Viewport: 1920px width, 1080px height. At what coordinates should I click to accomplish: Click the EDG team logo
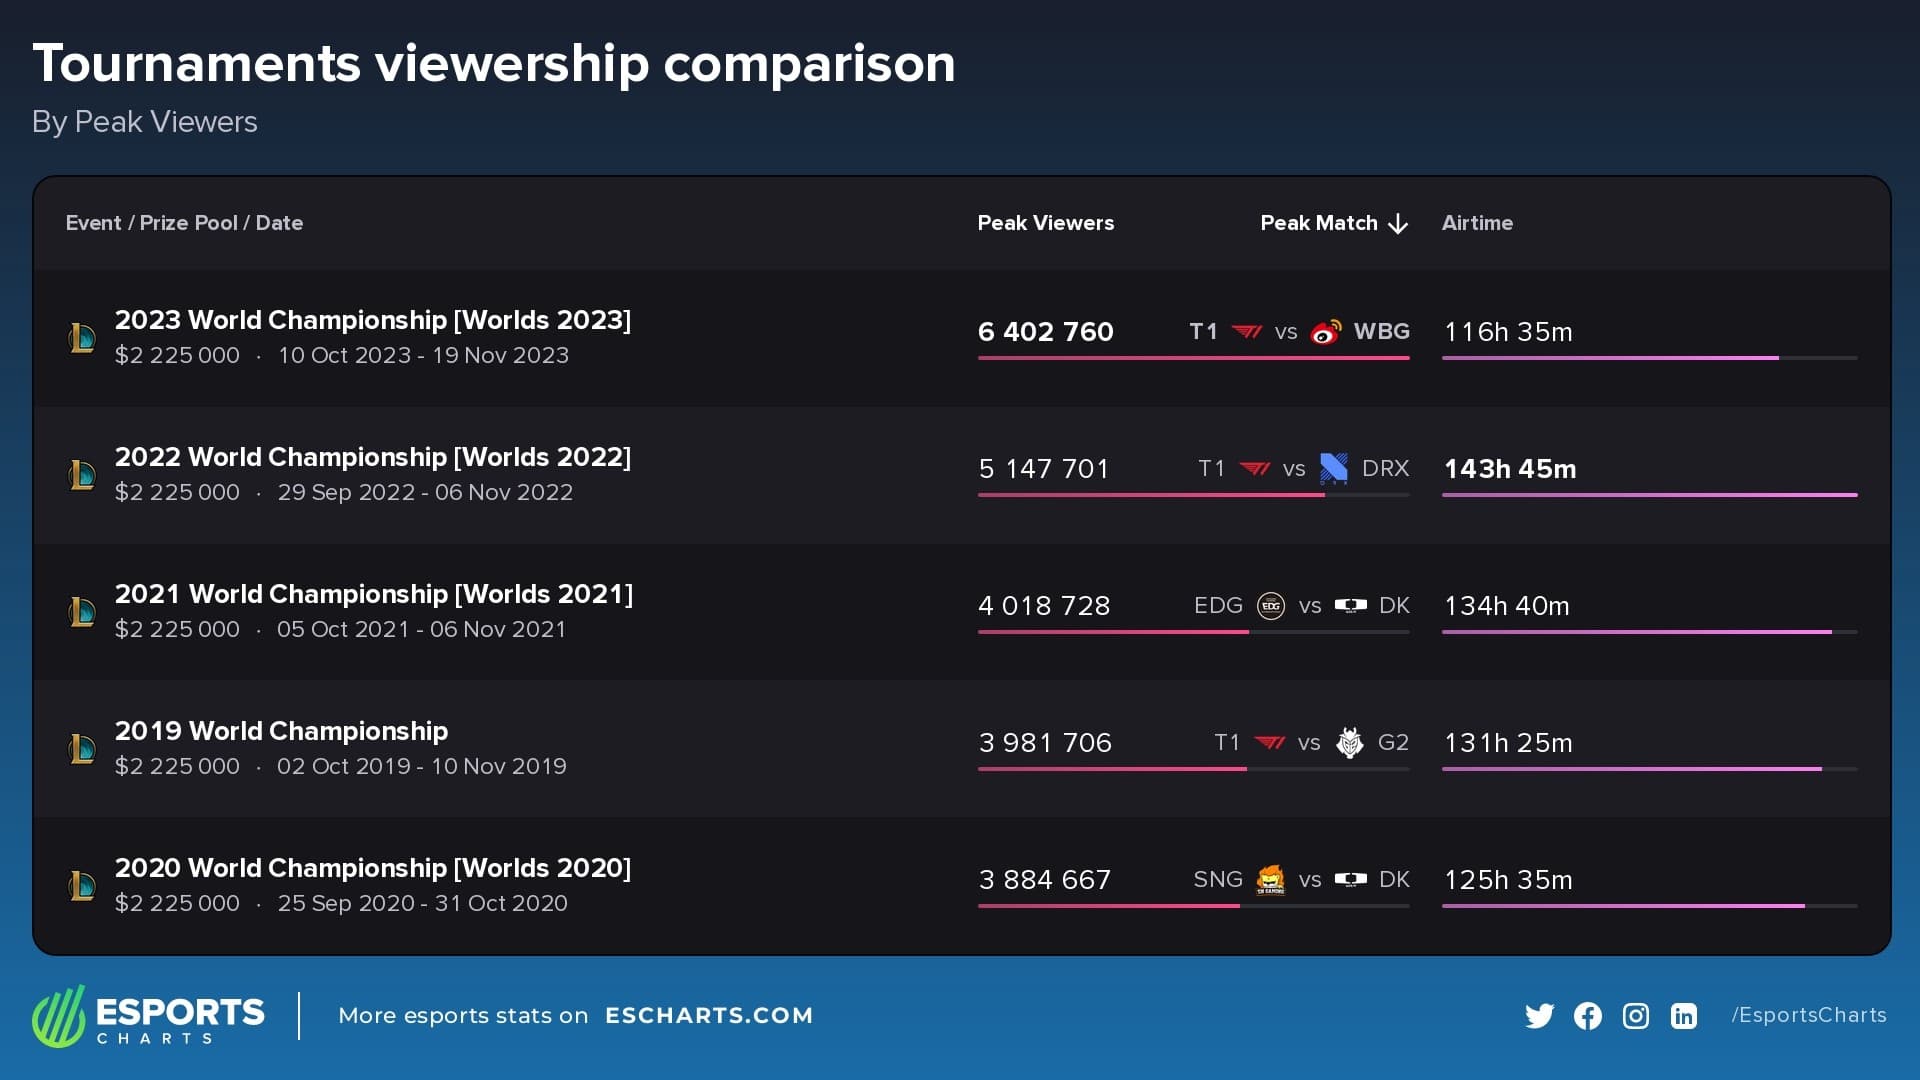tap(1270, 605)
